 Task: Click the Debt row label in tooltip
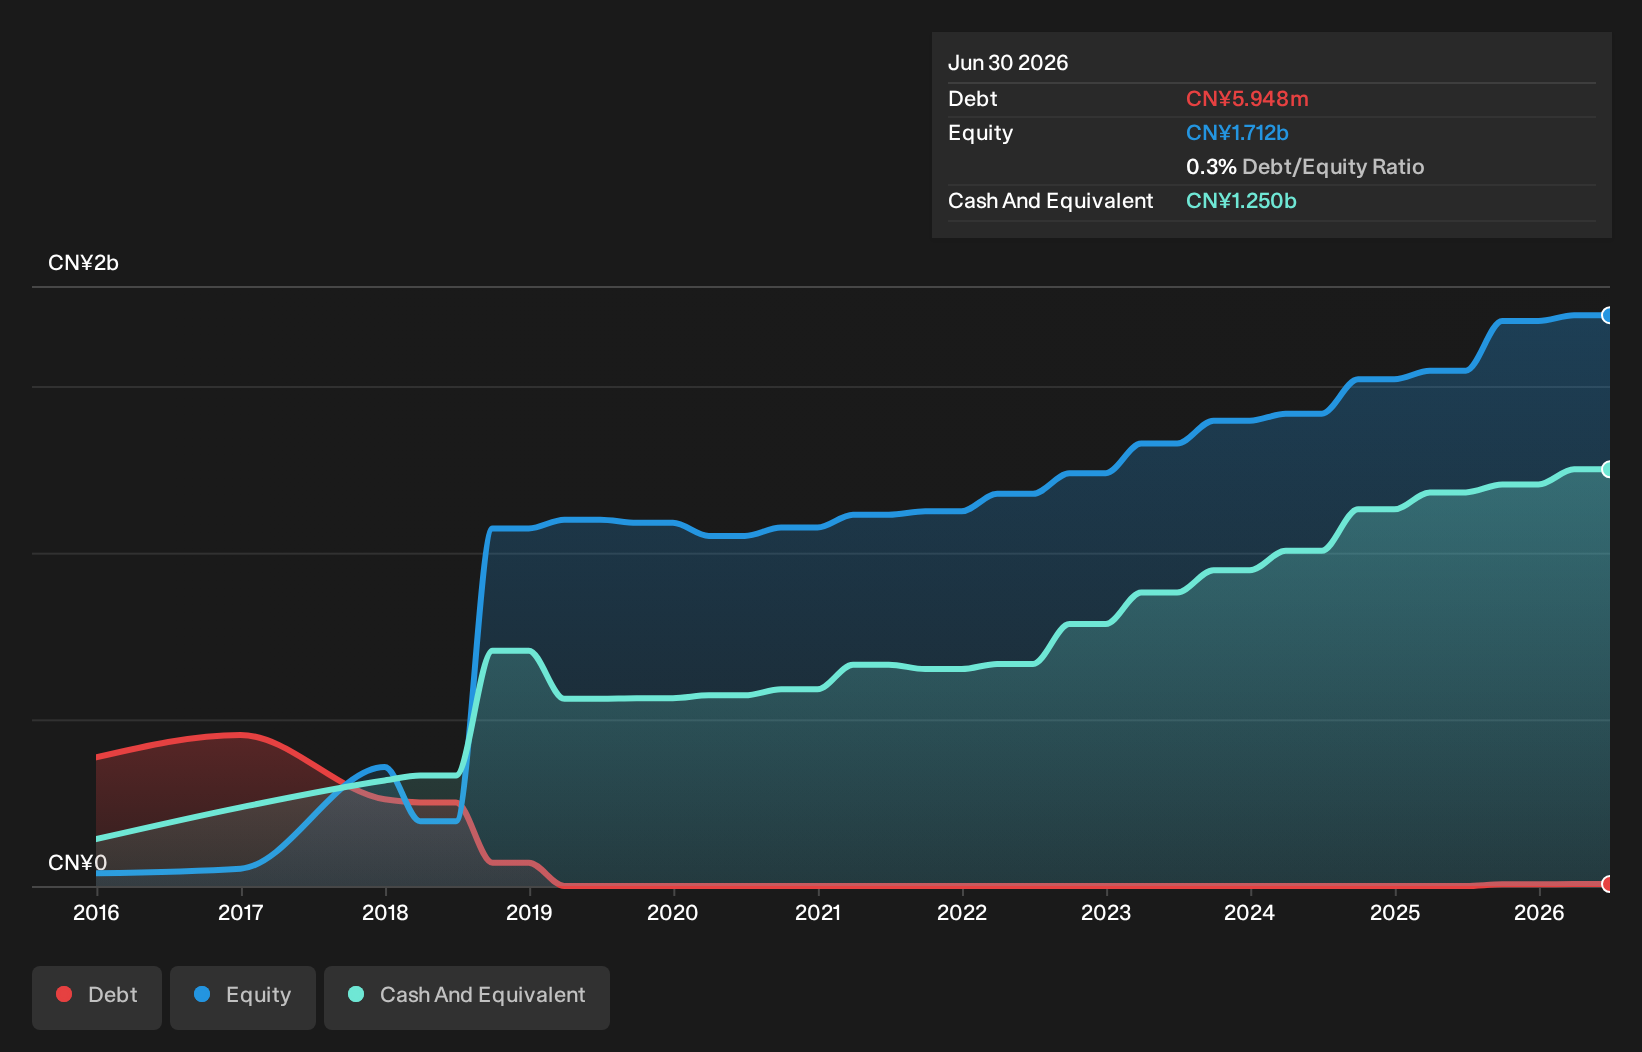[973, 99]
